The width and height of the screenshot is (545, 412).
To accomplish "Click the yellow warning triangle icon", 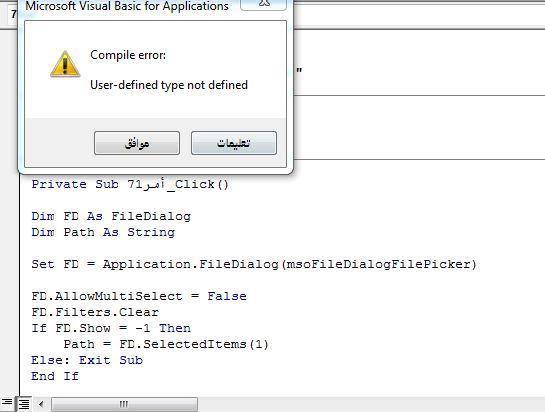I will [65, 64].
